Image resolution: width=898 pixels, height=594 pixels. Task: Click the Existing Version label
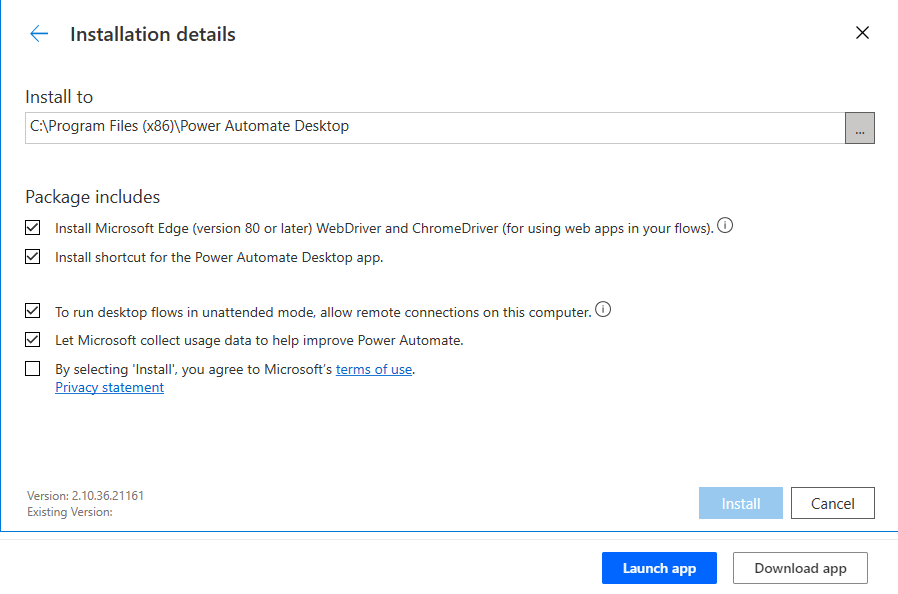pos(70,512)
